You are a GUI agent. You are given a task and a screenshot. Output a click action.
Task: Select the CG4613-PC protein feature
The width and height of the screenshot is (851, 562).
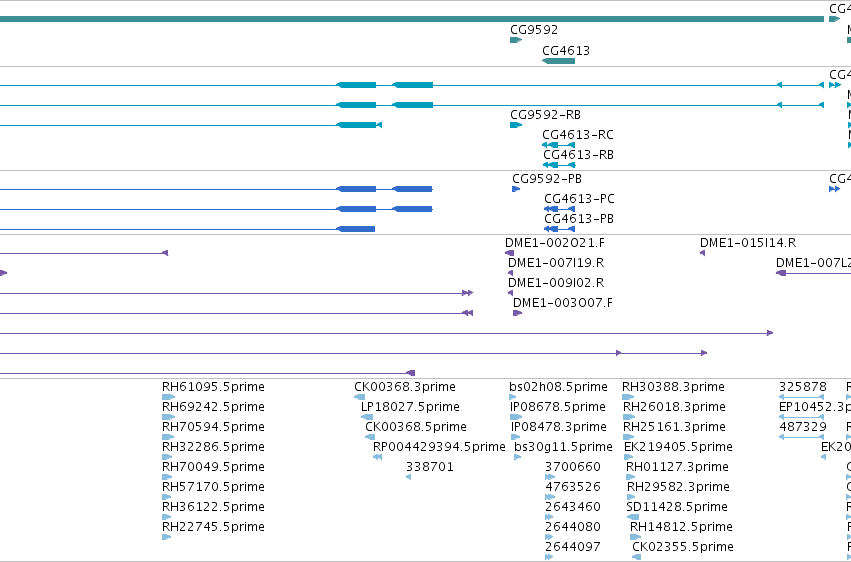point(560,209)
